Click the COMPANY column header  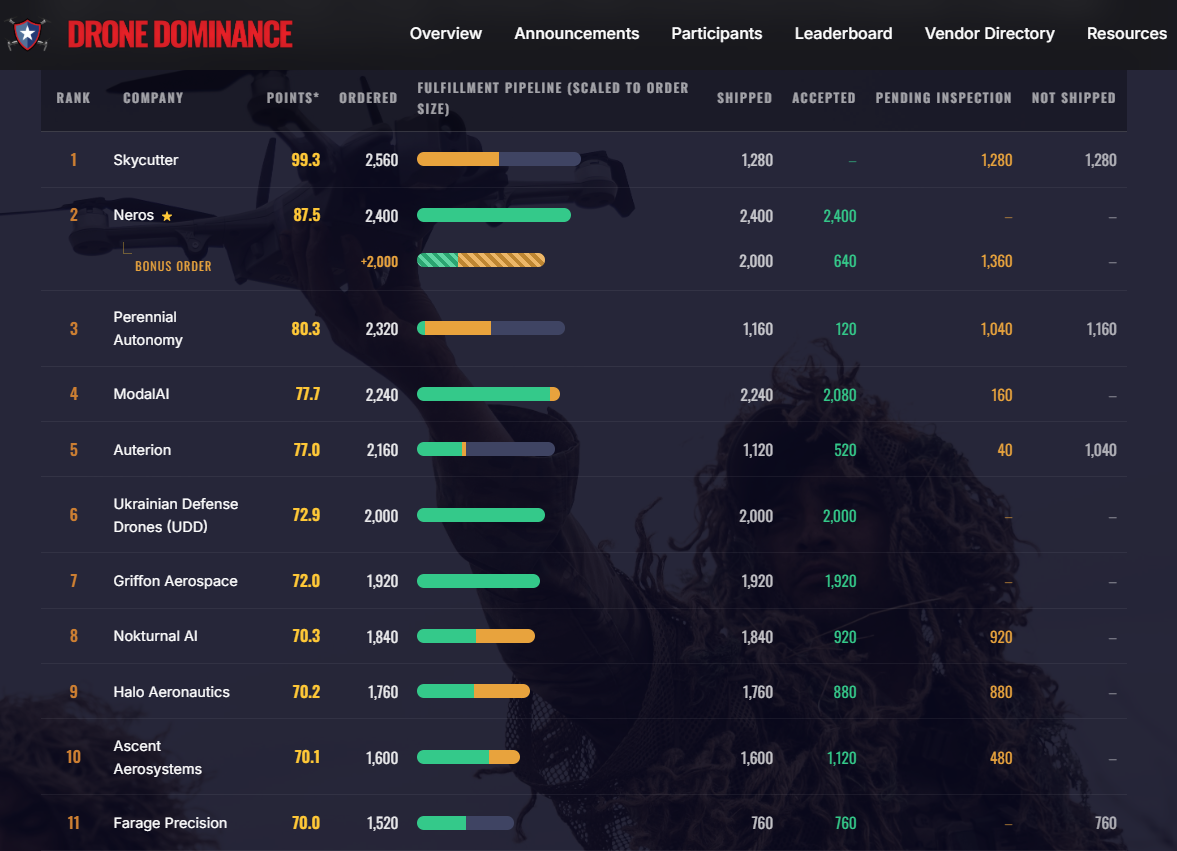(x=153, y=98)
